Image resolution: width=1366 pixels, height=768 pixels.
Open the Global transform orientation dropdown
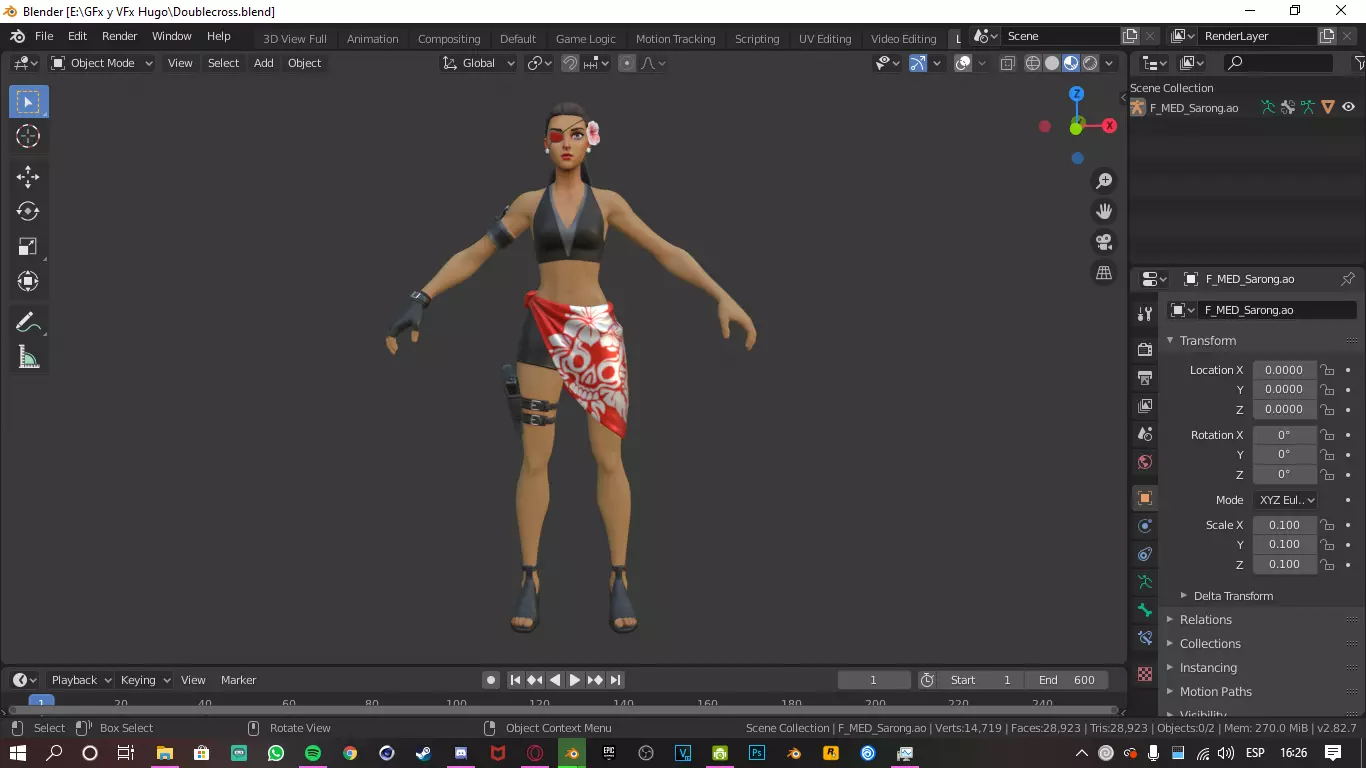point(478,63)
